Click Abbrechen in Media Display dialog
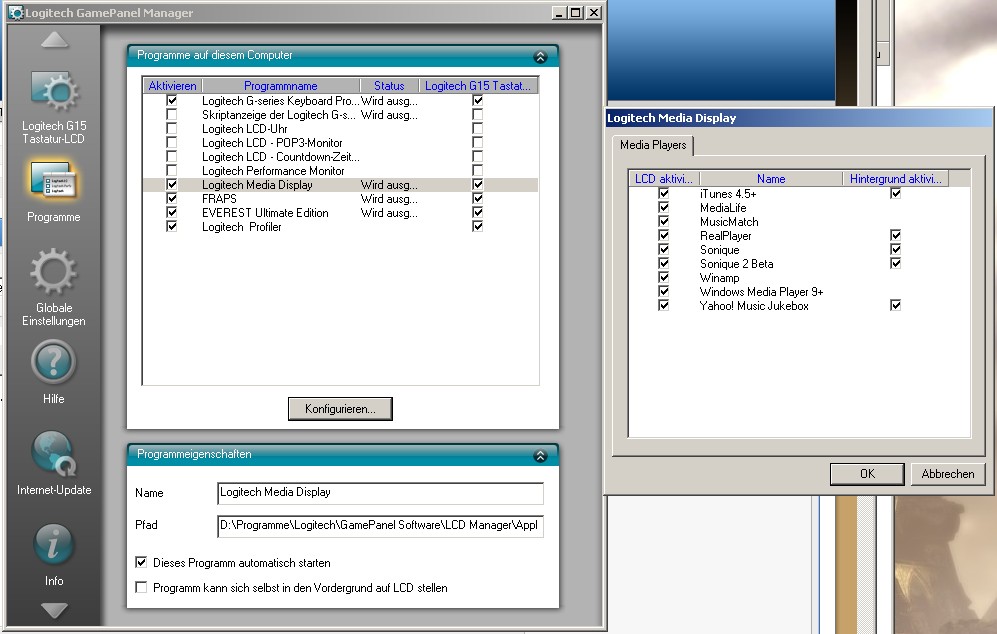 point(947,474)
